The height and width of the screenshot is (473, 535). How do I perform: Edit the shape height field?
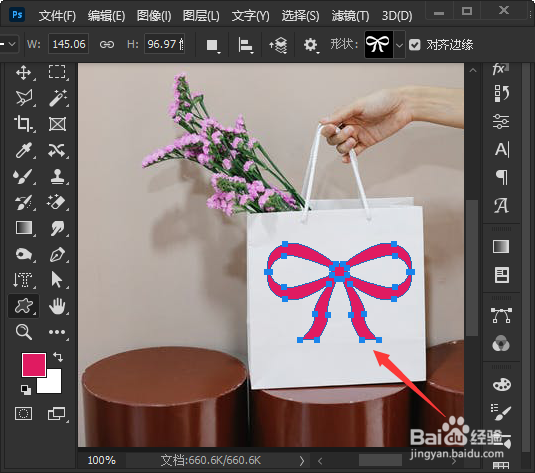coord(164,44)
